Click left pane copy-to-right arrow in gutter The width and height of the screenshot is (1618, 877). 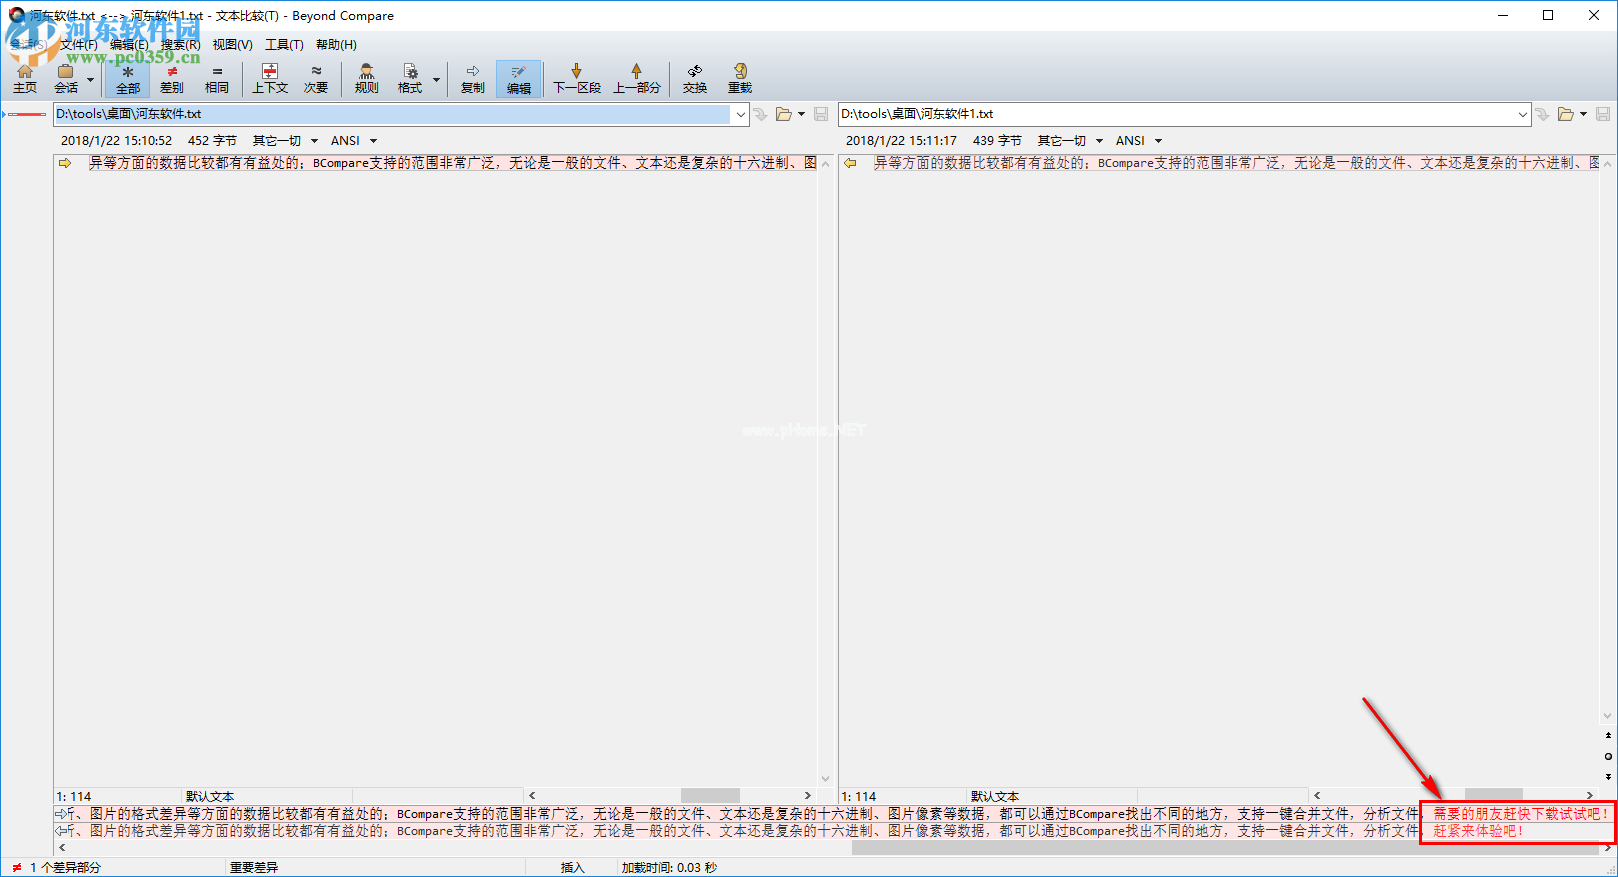65,163
